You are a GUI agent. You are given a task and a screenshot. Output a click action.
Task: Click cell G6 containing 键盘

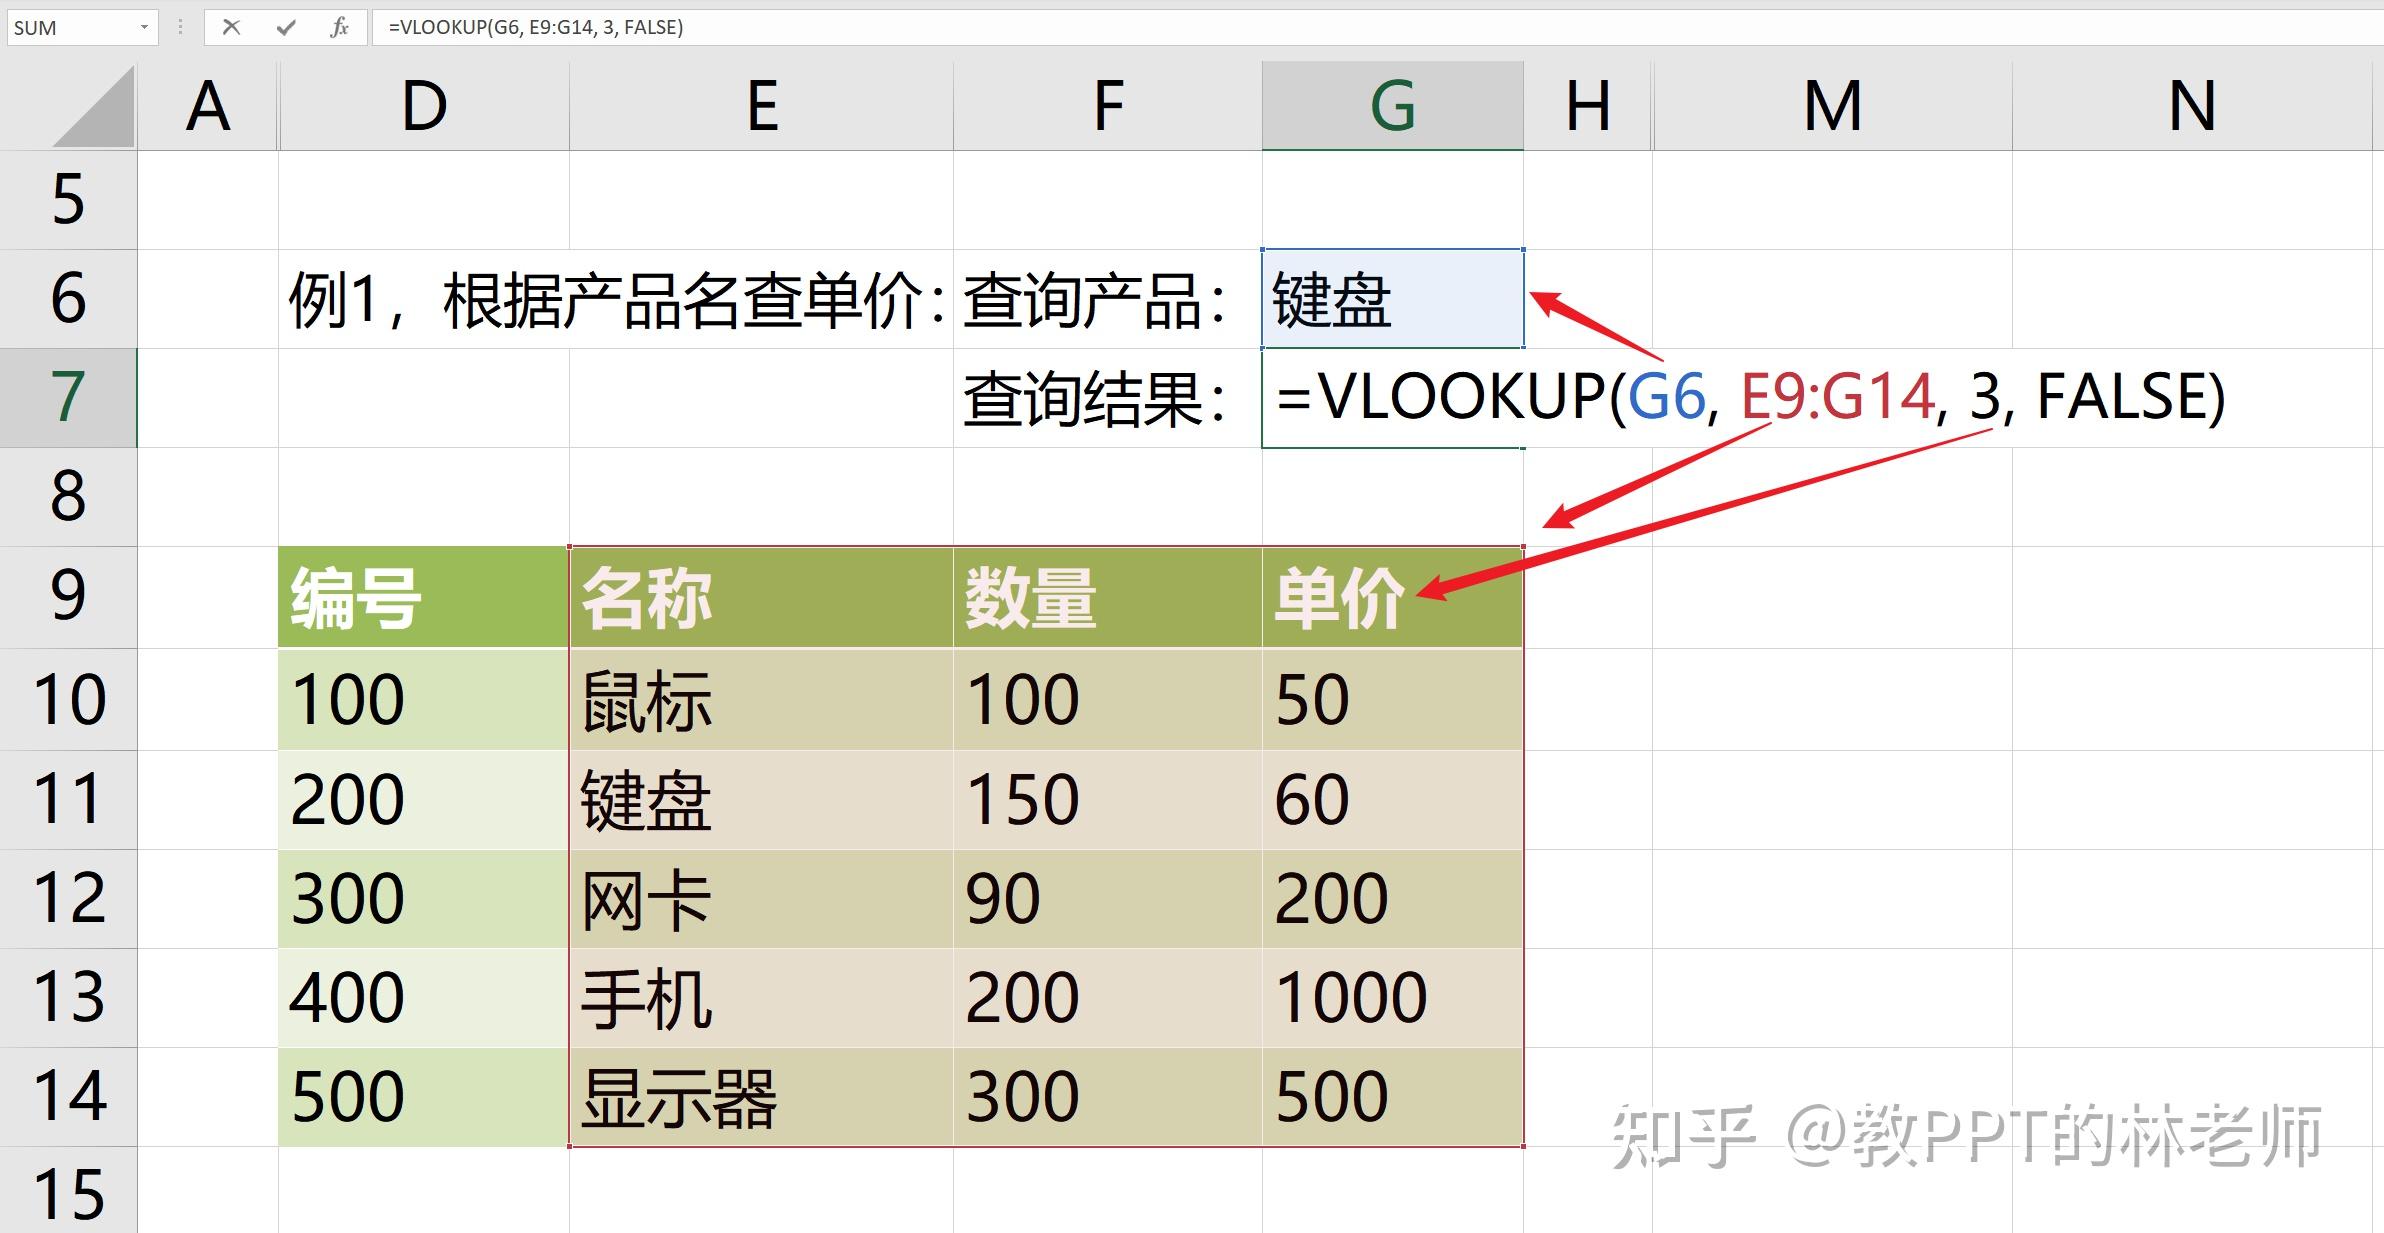(x=1391, y=299)
